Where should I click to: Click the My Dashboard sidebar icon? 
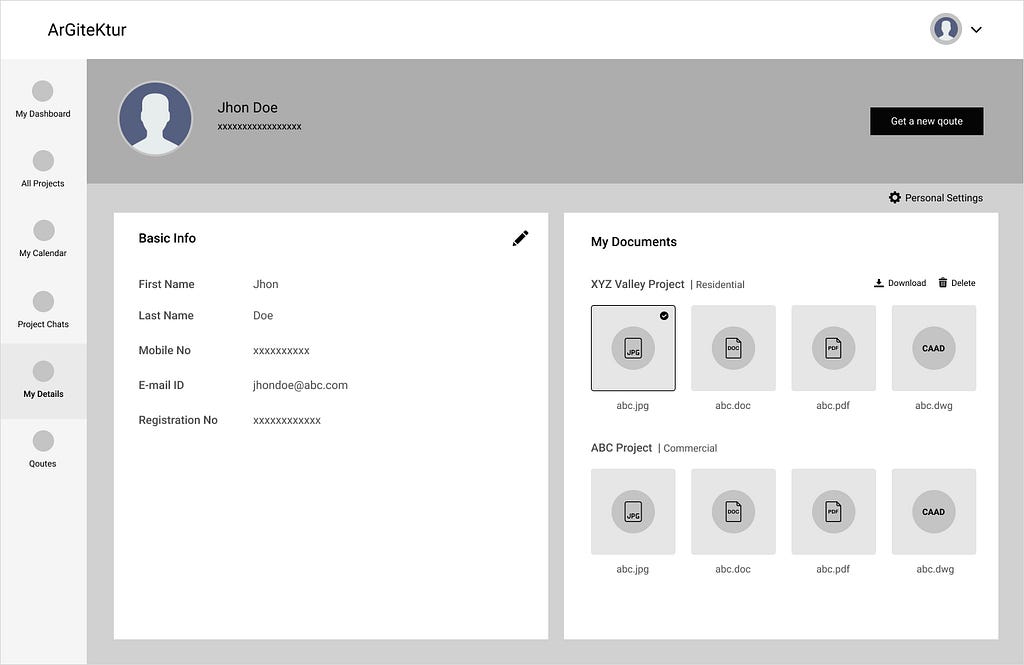42,91
